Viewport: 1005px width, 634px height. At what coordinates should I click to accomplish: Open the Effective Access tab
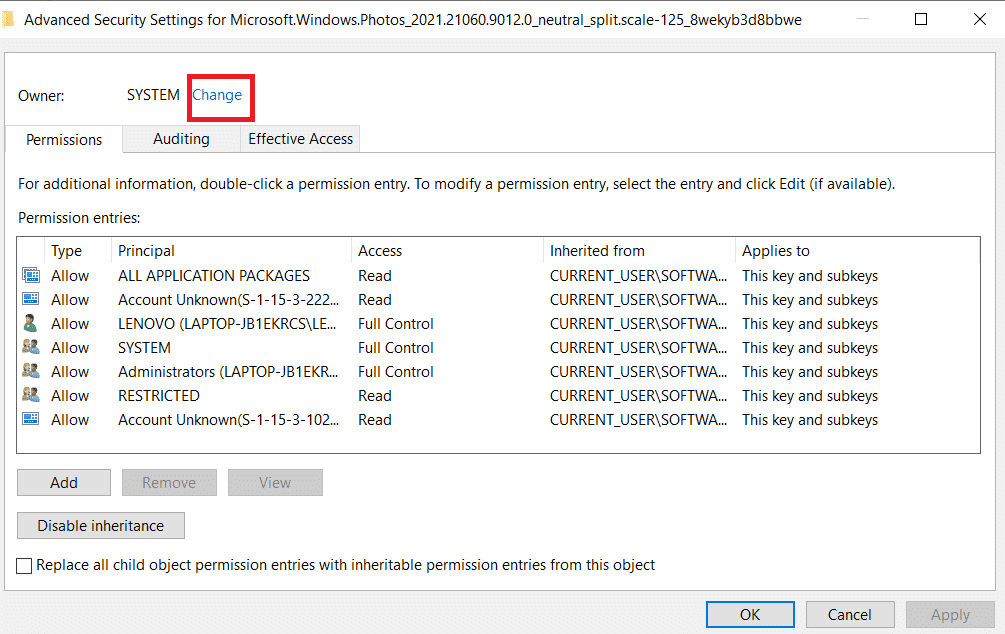point(300,139)
